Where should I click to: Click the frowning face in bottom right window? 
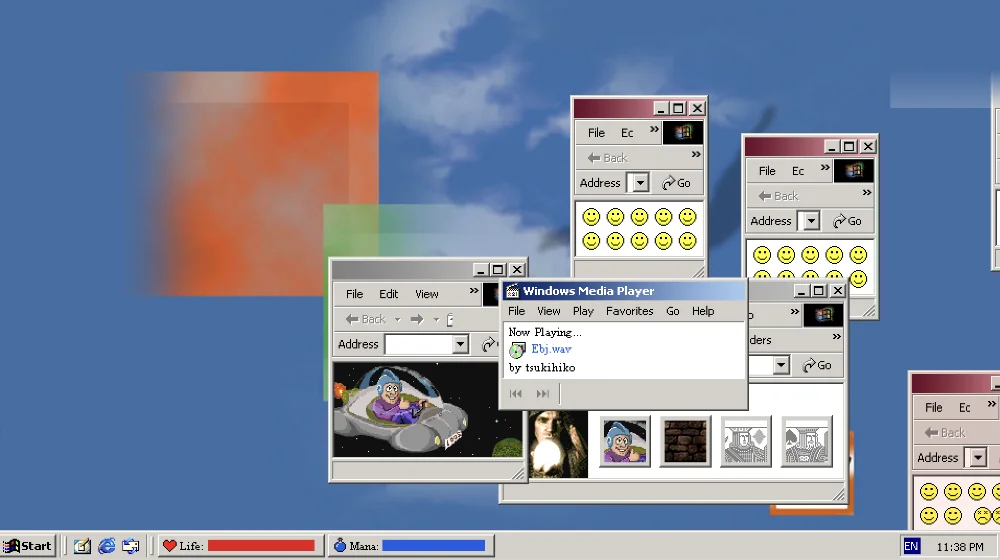click(983, 516)
